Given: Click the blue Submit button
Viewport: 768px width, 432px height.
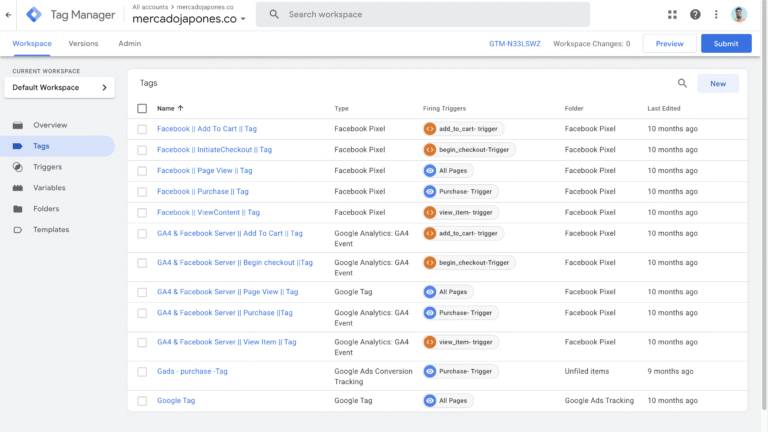Looking at the screenshot, I should coord(725,43).
